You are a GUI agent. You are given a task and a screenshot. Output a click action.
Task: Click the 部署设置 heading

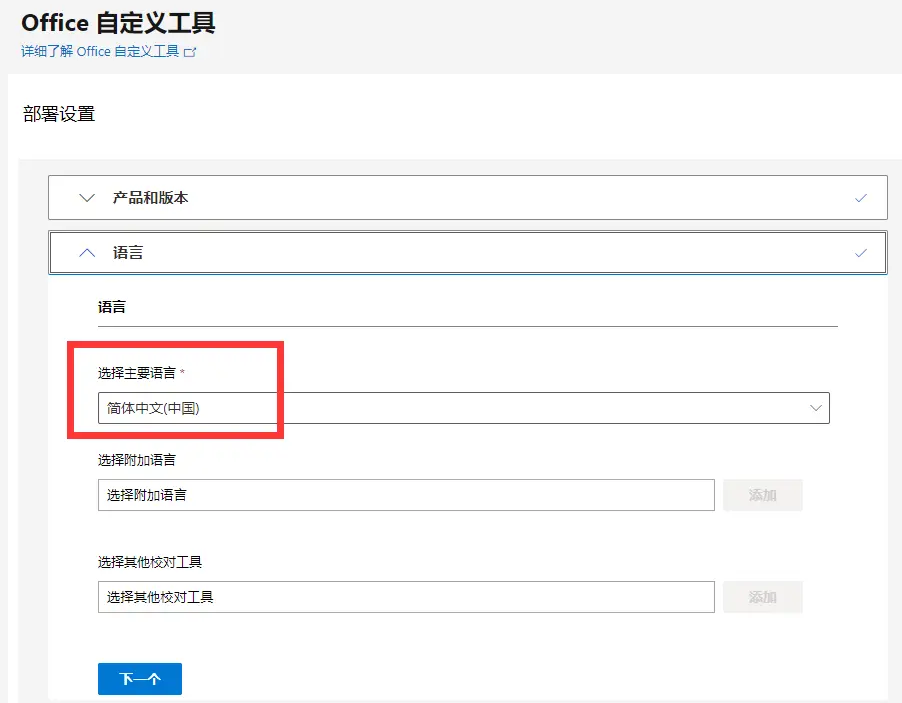pos(59,114)
